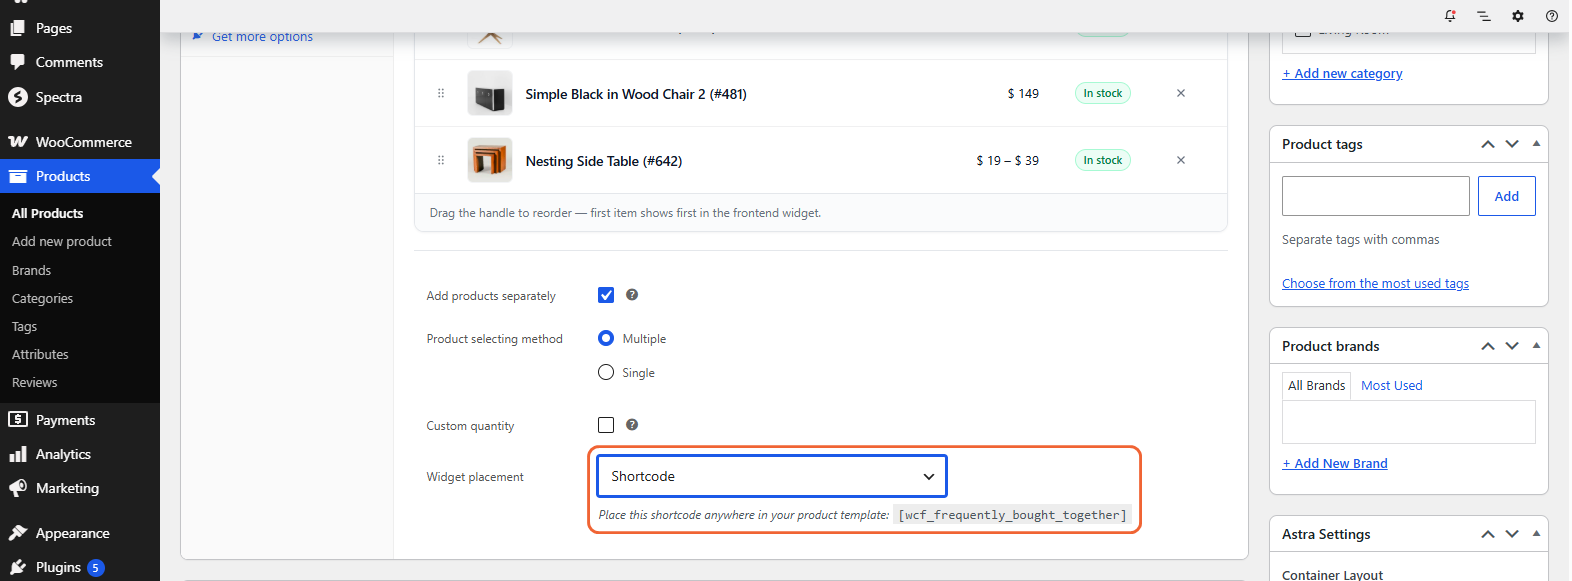Show help tooltip for Add products separately

click(632, 295)
